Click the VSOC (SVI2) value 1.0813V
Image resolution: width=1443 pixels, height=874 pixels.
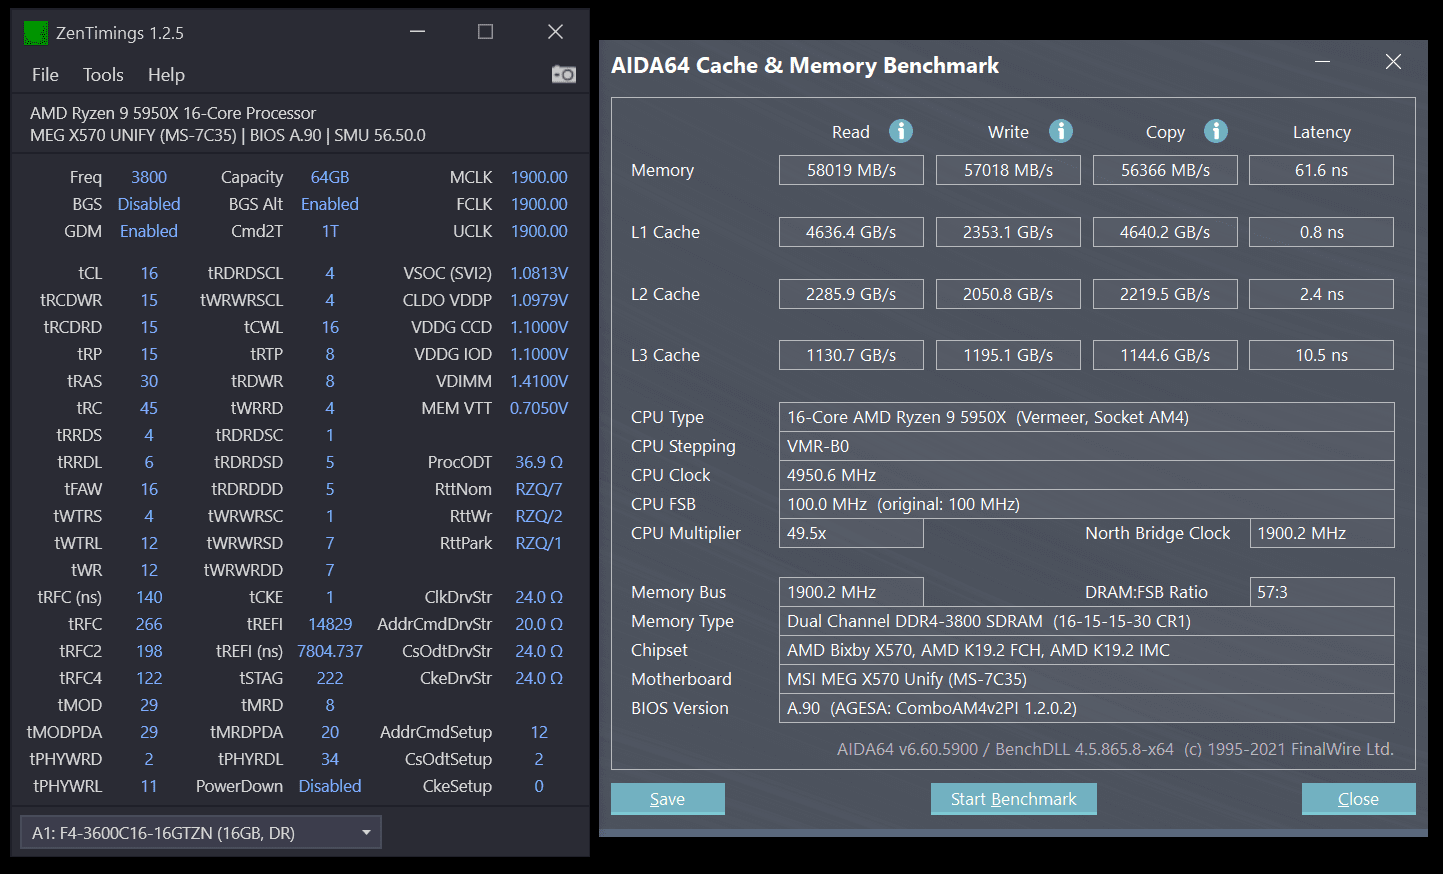pos(539,273)
